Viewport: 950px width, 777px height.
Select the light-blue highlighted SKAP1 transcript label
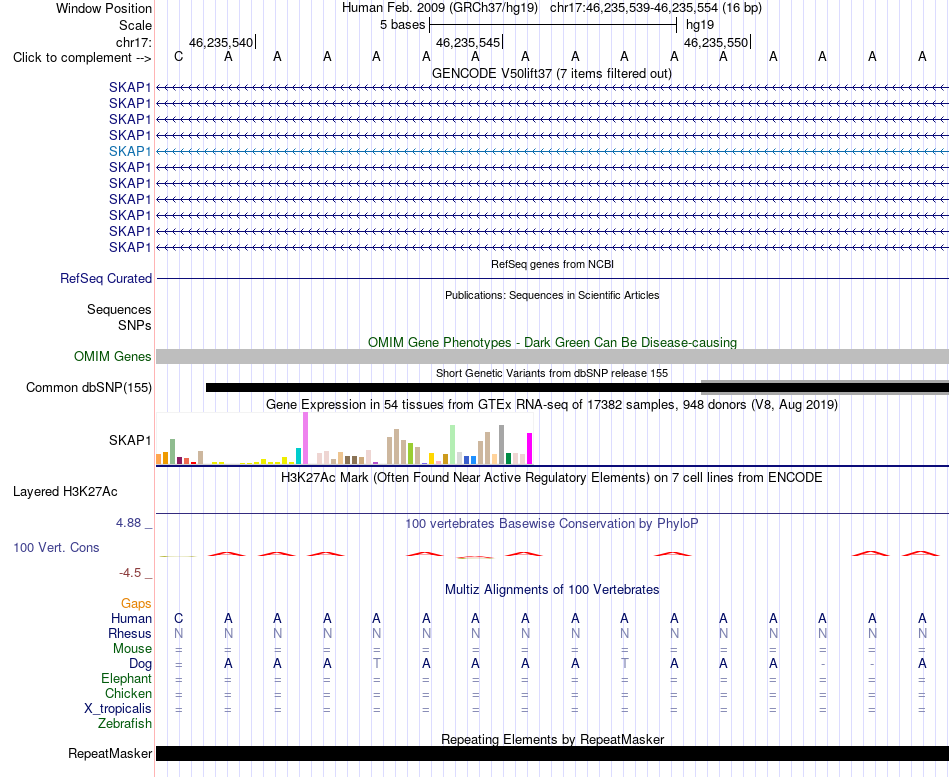tap(130, 151)
